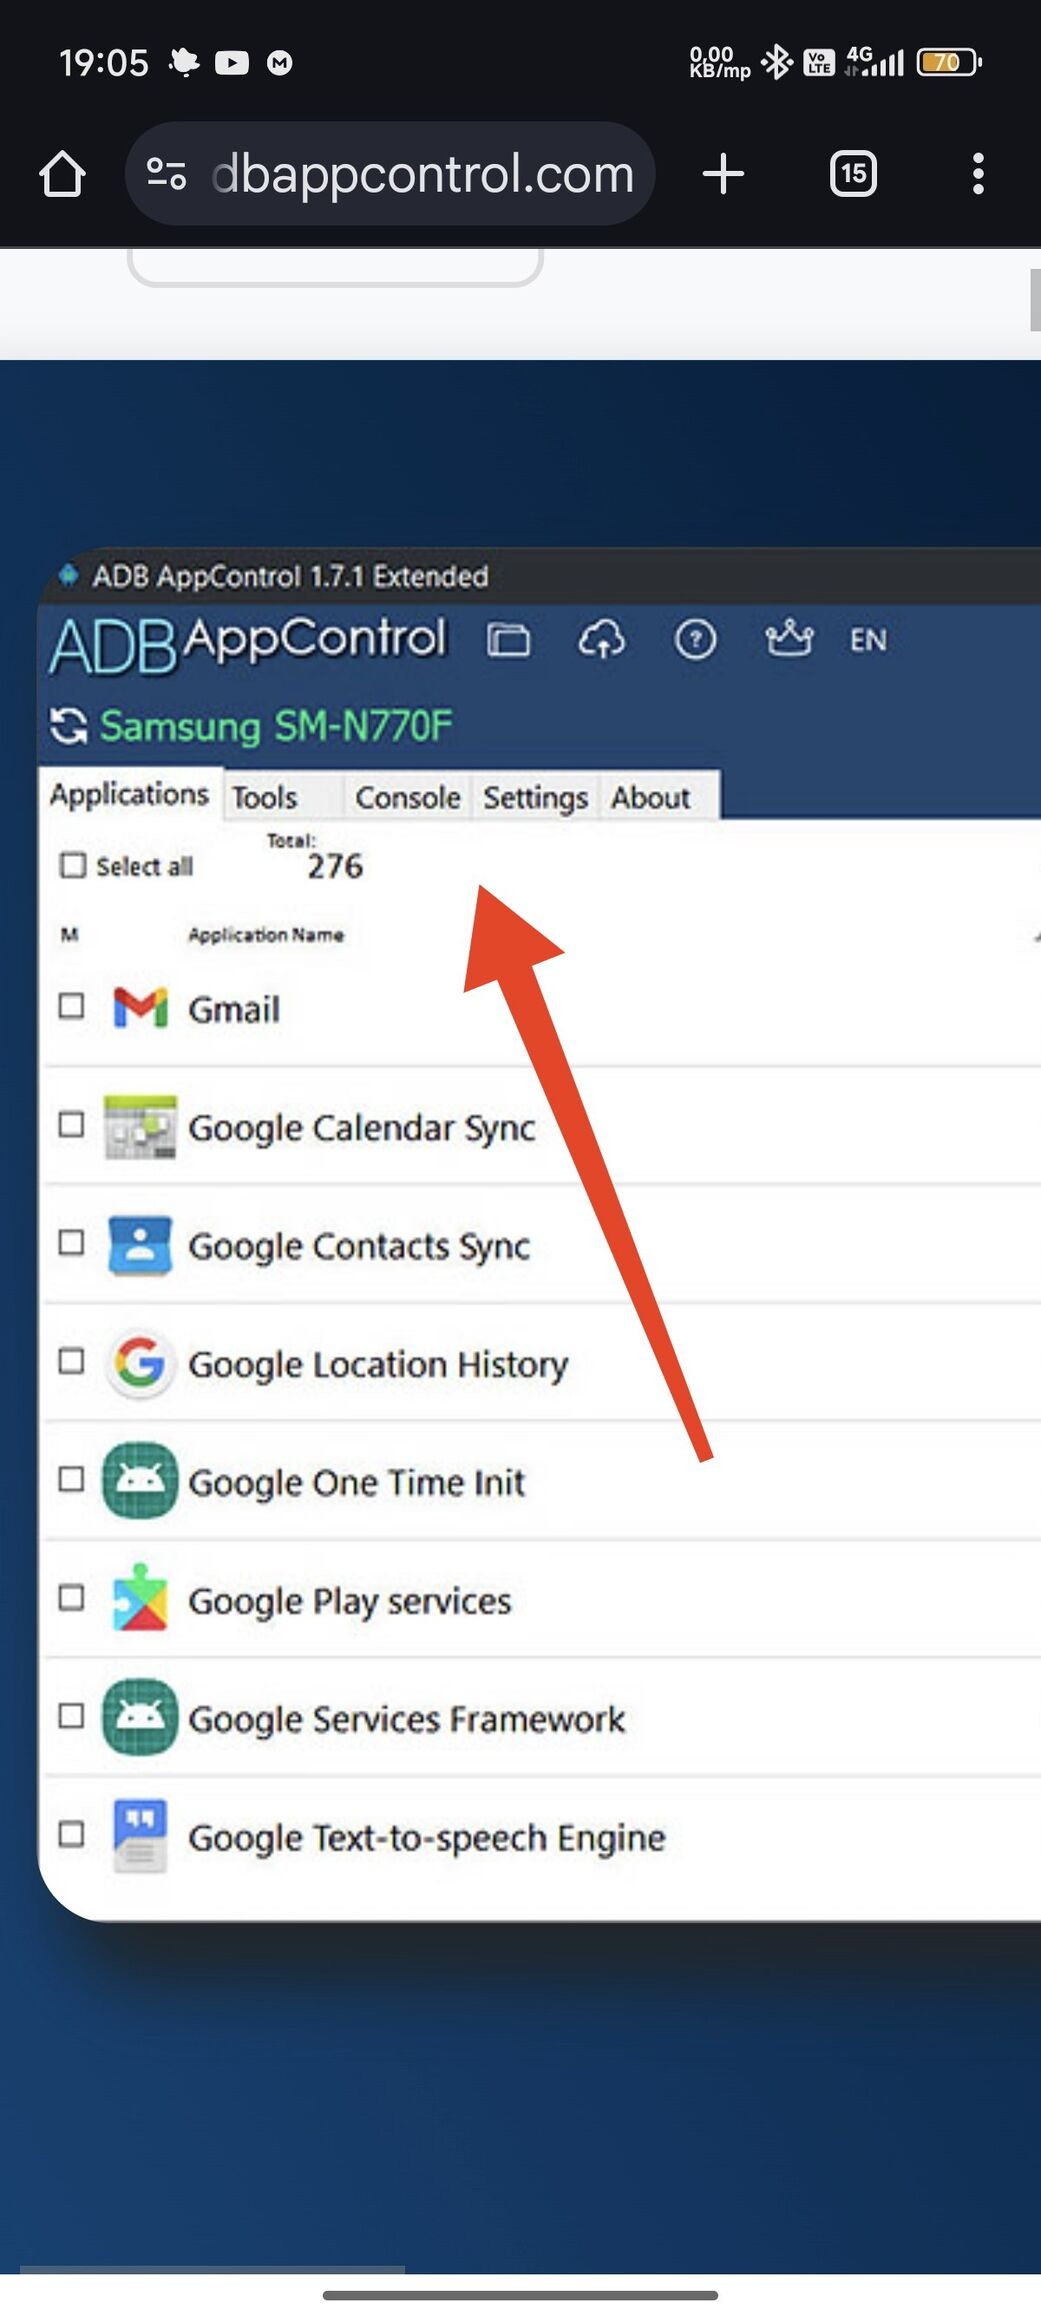The height and width of the screenshot is (2316, 1041).
Task: Click the M column header
Action: coord(69,935)
